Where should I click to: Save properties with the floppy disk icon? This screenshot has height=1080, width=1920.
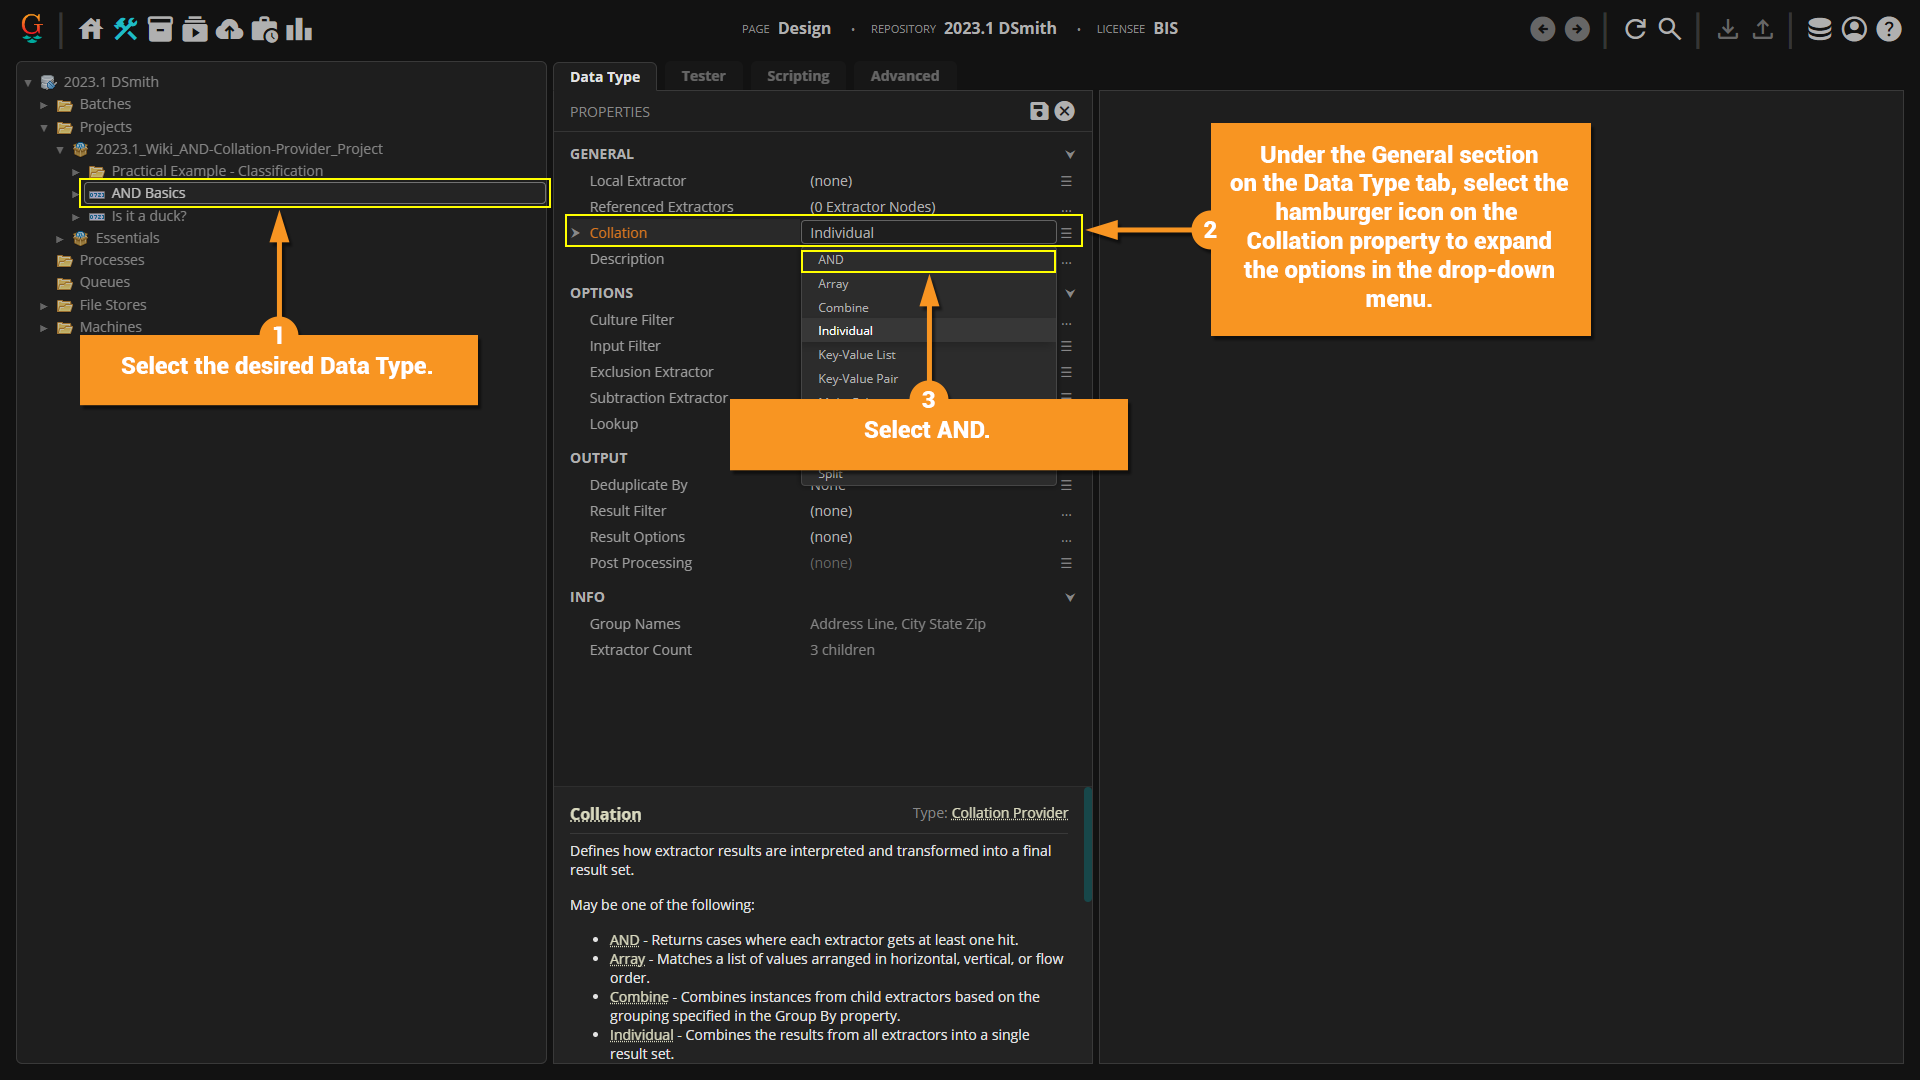(x=1039, y=111)
